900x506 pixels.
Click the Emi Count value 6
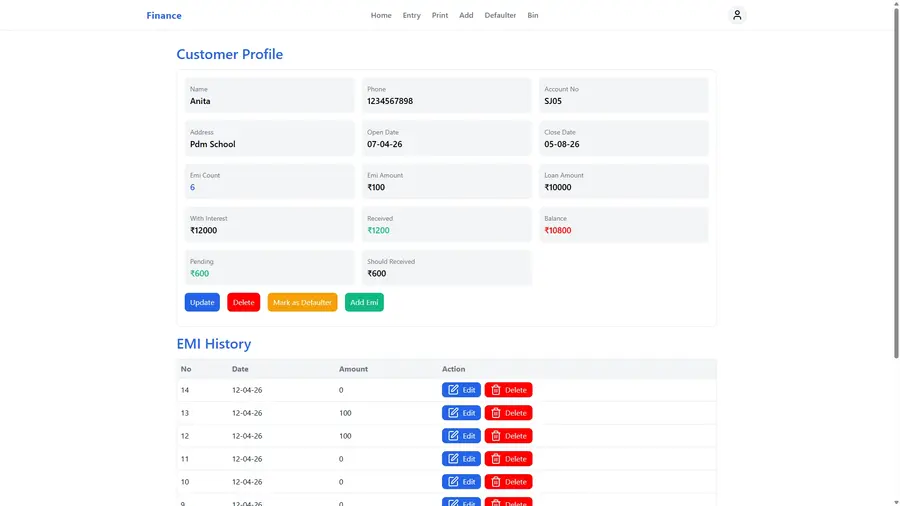(192, 188)
